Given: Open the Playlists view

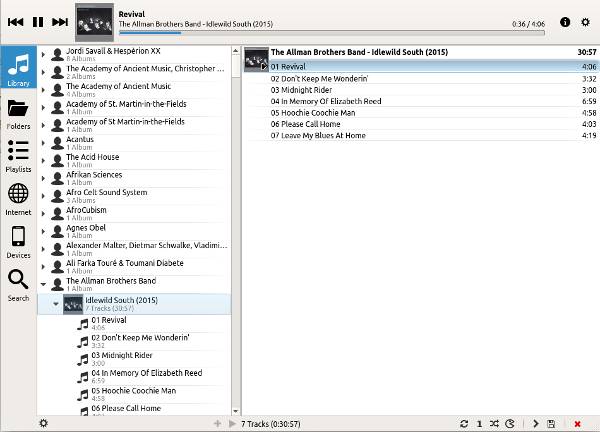Looking at the screenshot, I should 18,157.
